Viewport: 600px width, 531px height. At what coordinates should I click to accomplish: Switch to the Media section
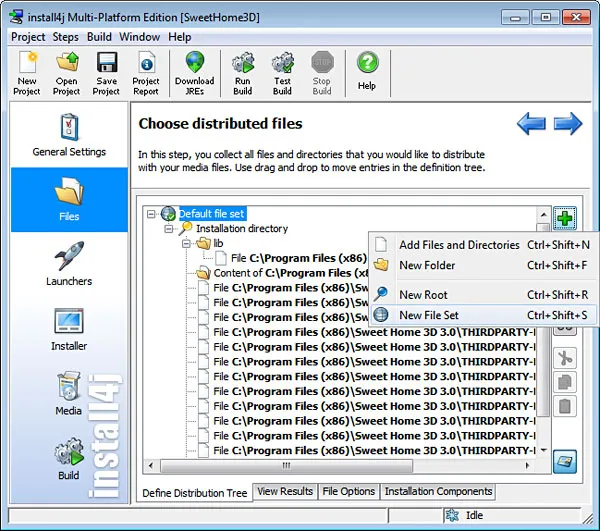[68, 393]
